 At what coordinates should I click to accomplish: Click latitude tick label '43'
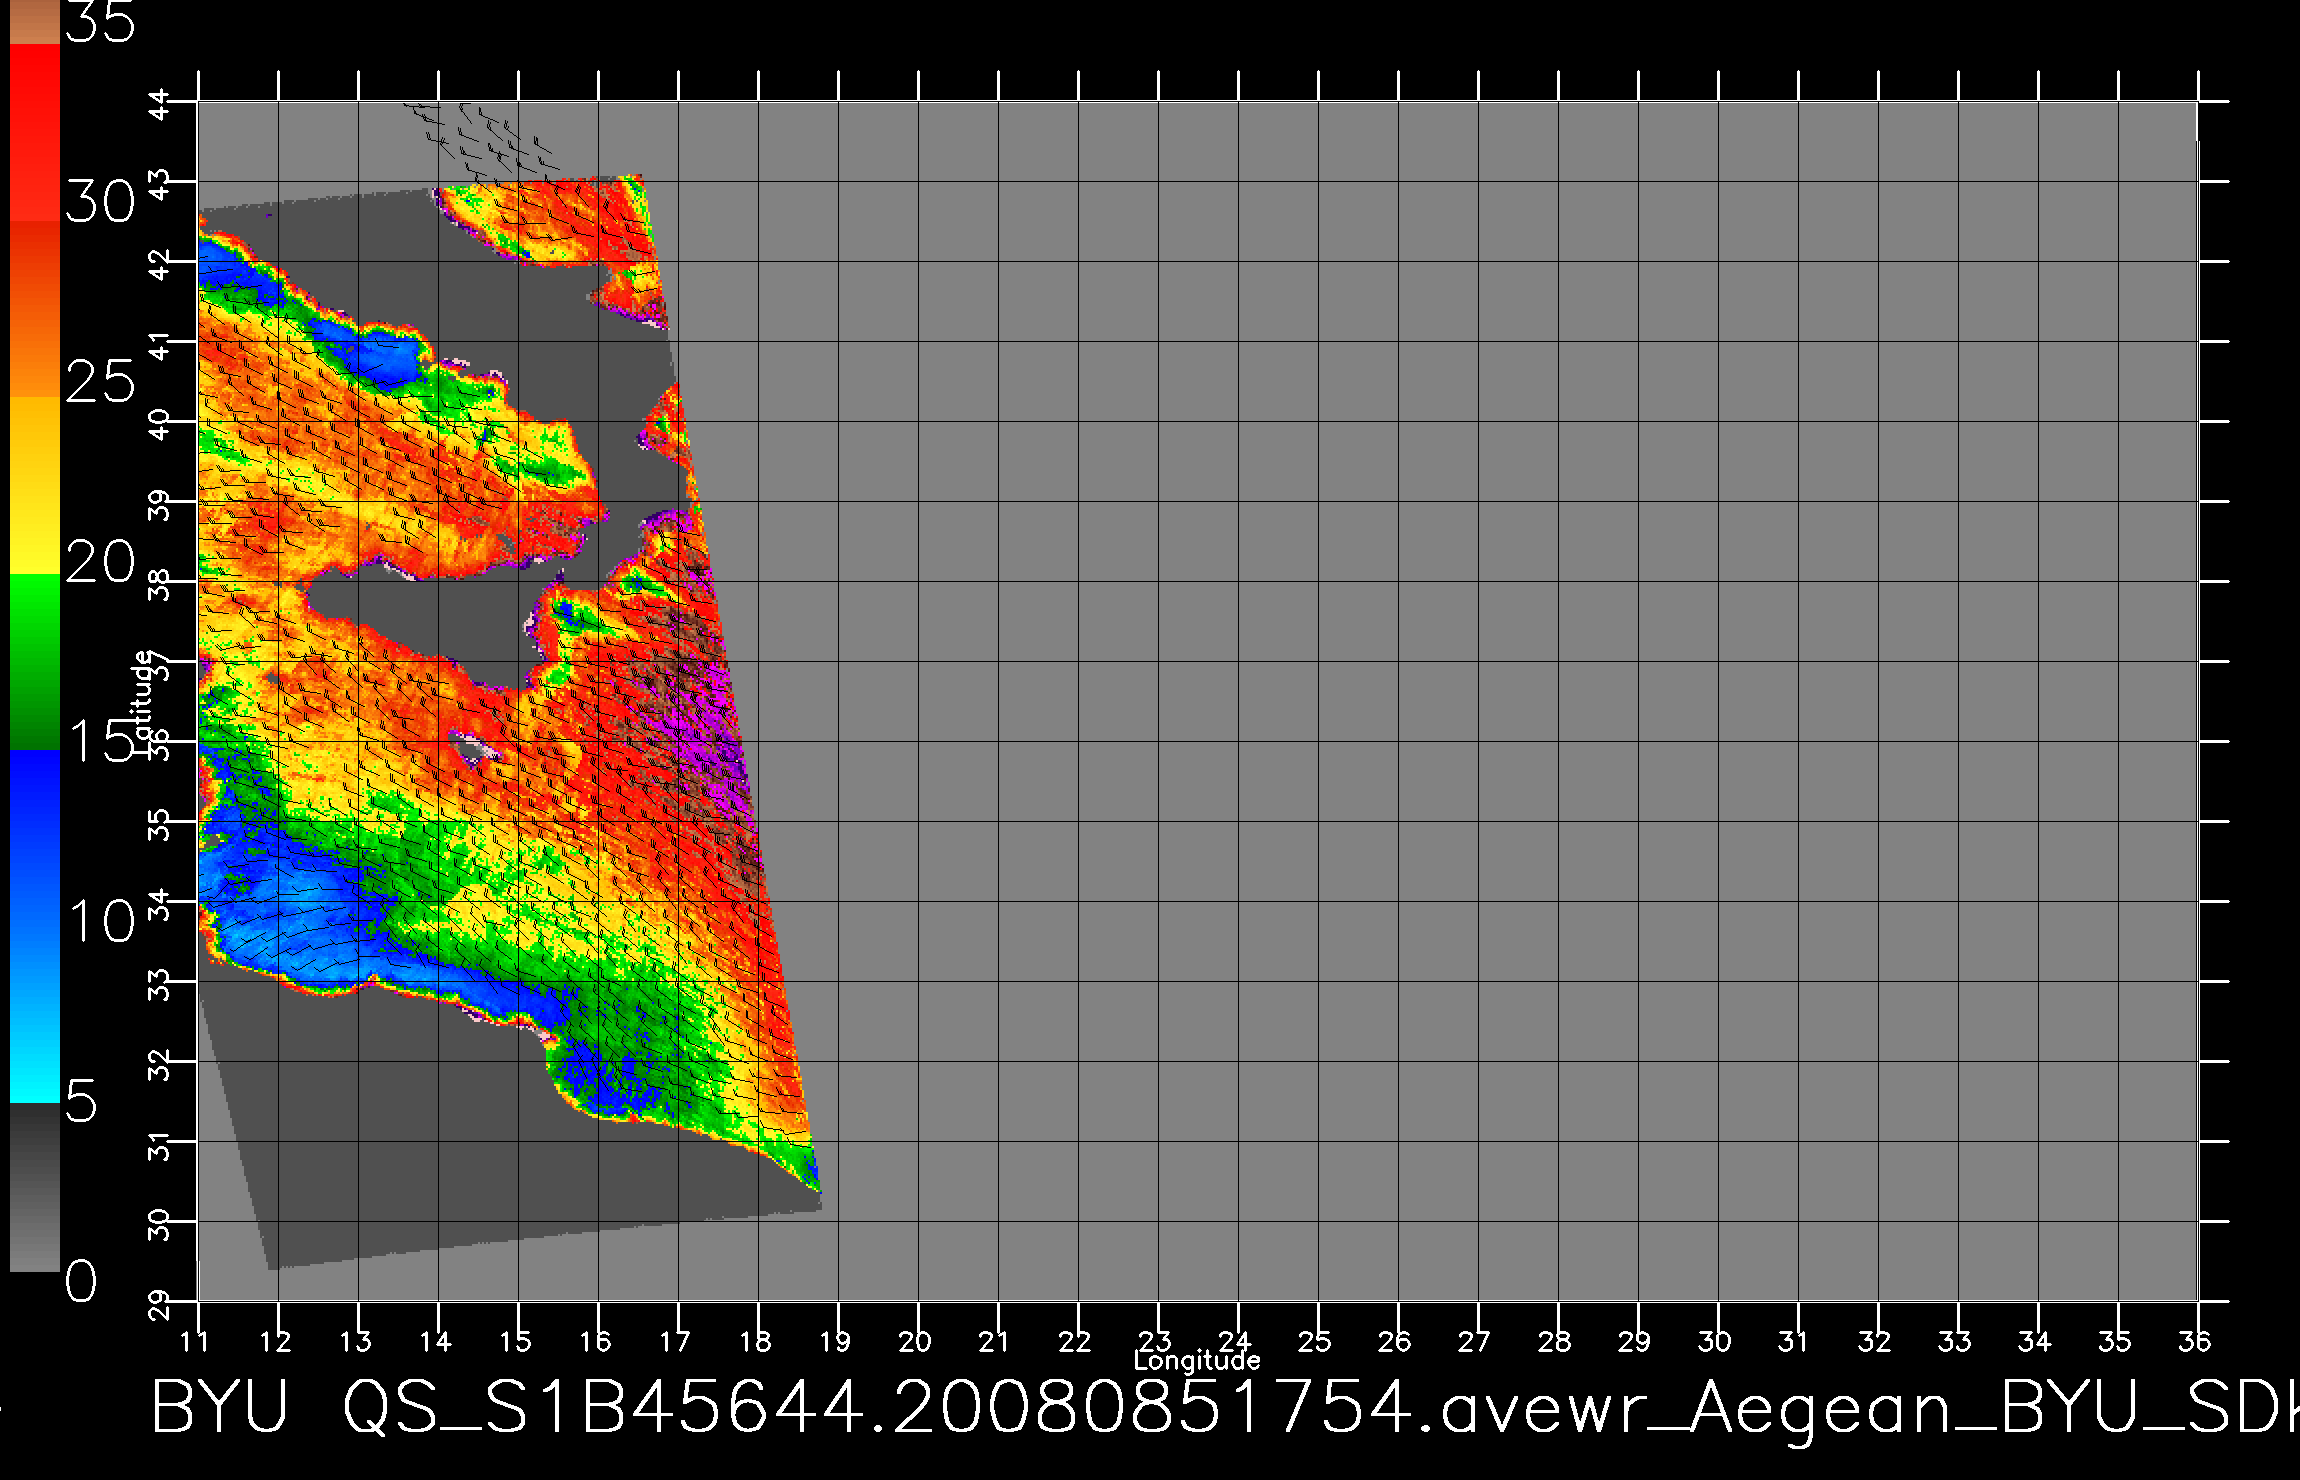160,183
